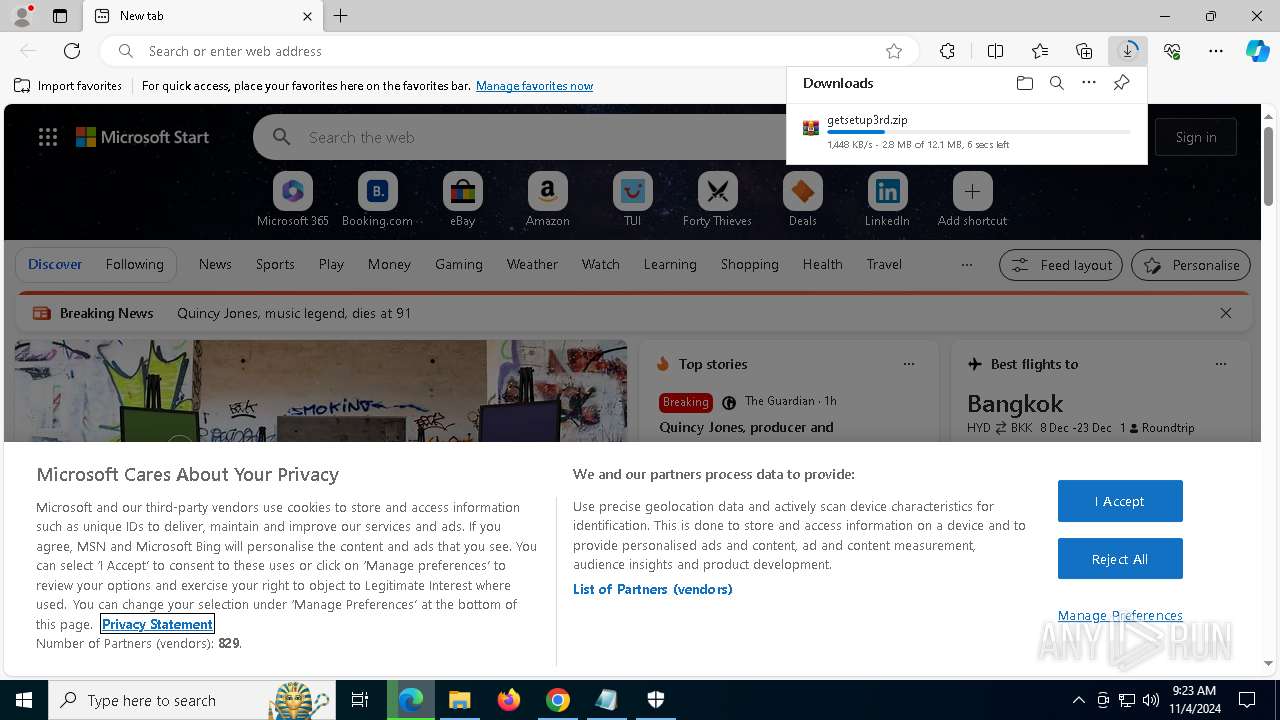Viewport: 1280px width, 720px height.
Task: Open the LinkedIn shortcut
Action: coord(887,200)
